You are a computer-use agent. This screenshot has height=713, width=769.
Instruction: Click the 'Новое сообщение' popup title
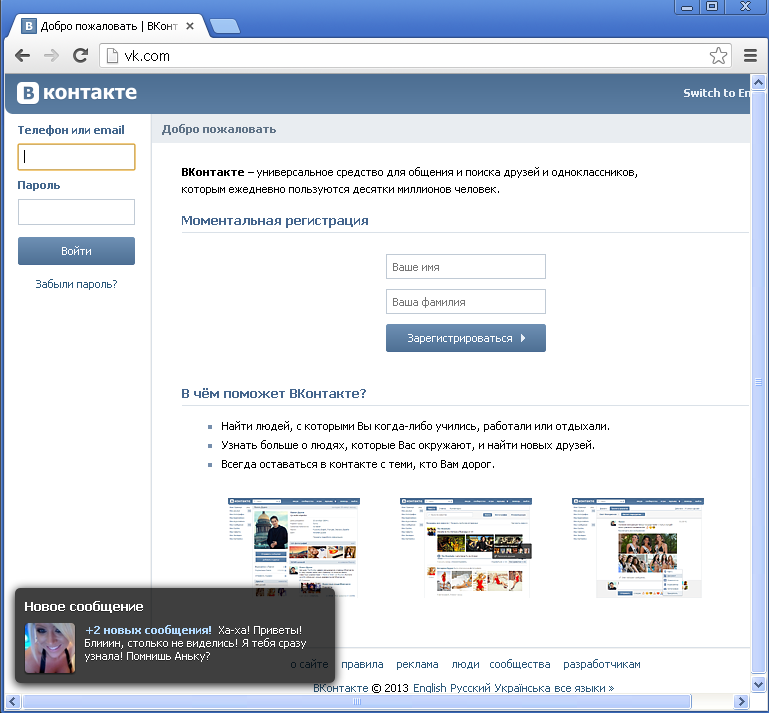(x=84, y=607)
